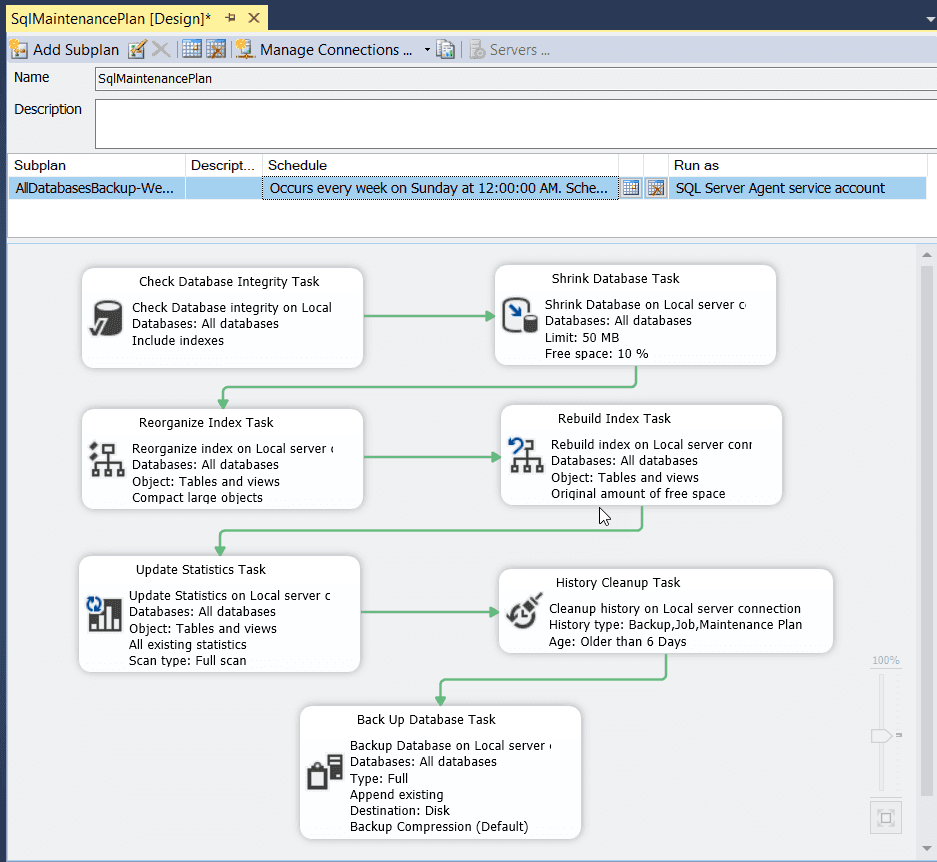Click the Add Subplan toolbar button
The image size is (937, 862).
(x=65, y=50)
